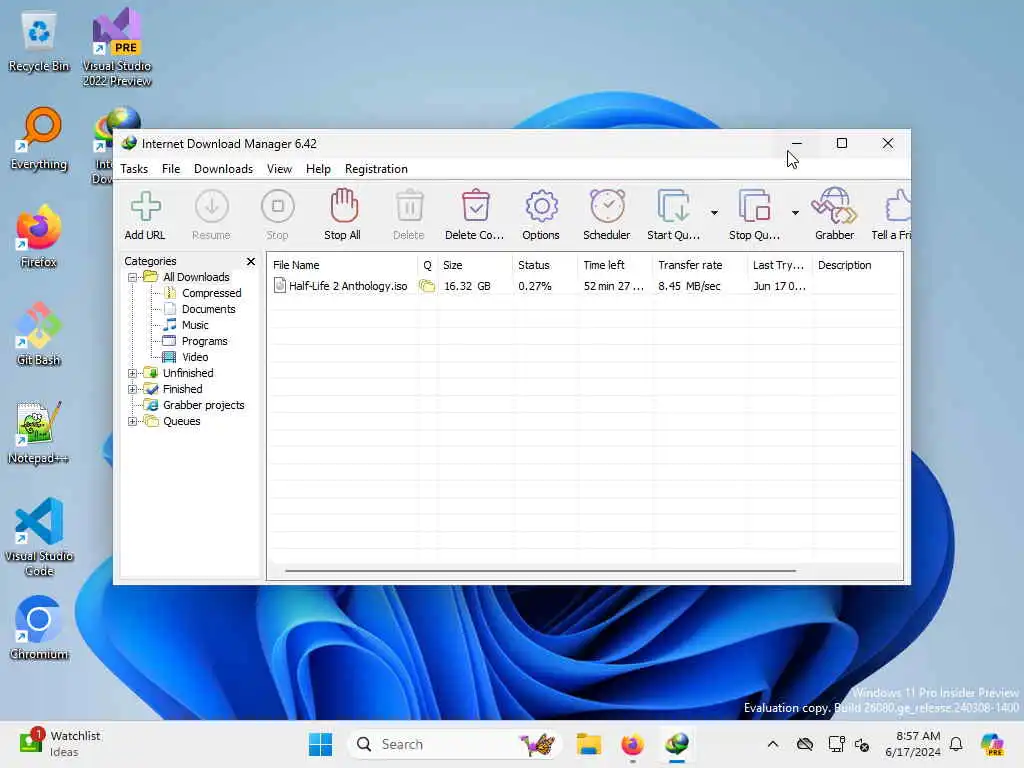This screenshot has width=1024, height=768.
Task: Open Stop Queue dropdown arrow
Action: coord(795,213)
